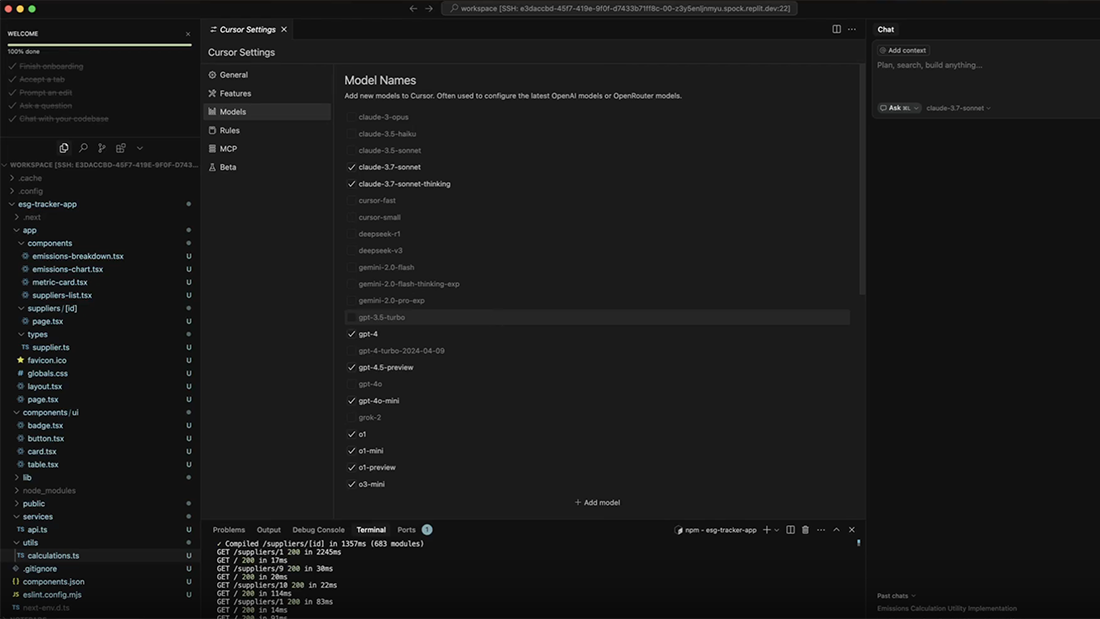Split the editor to the right

pyautogui.click(x=836, y=29)
